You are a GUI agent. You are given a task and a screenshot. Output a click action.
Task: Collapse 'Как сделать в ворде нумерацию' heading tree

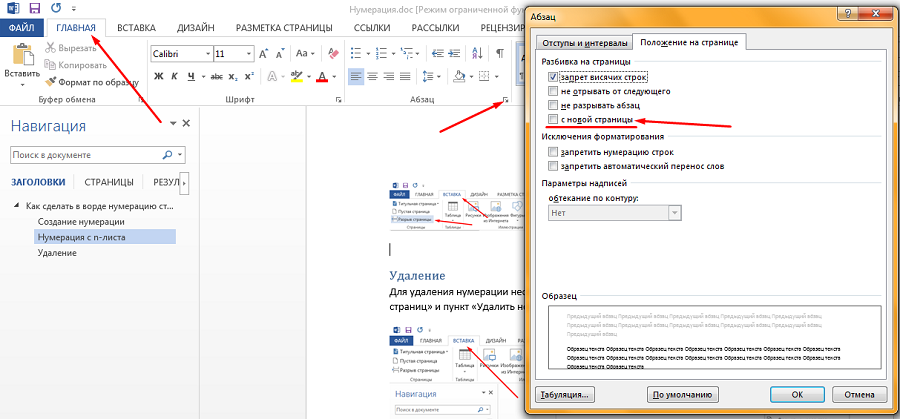tap(16, 205)
